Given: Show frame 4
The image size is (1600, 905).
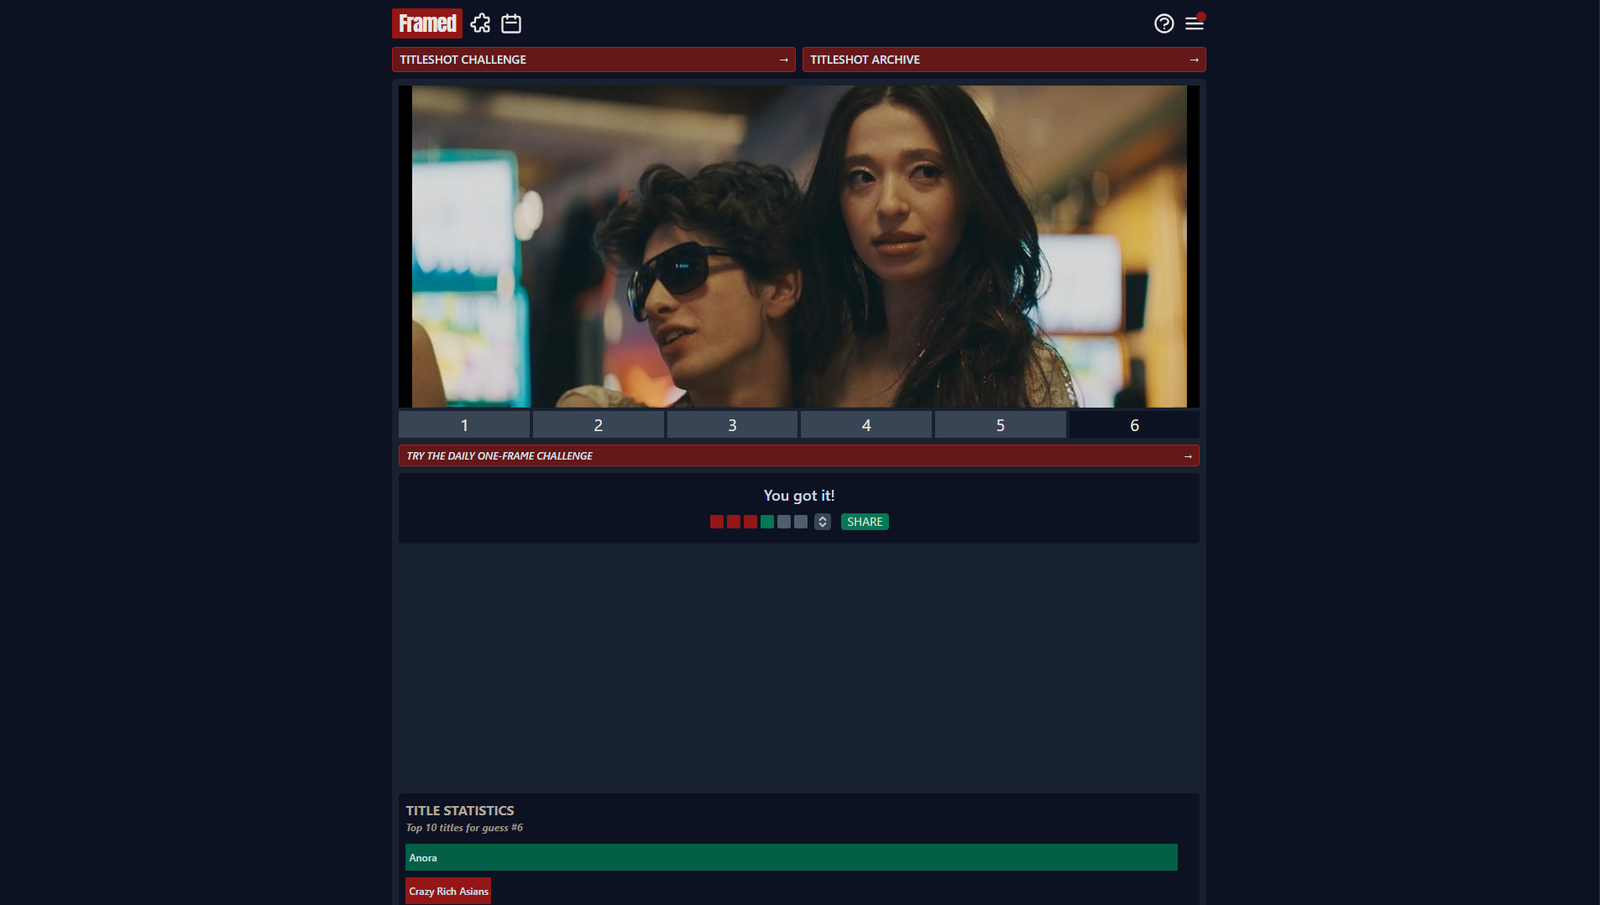Looking at the screenshot, I should pyautogui.click(x=866, y=425).
